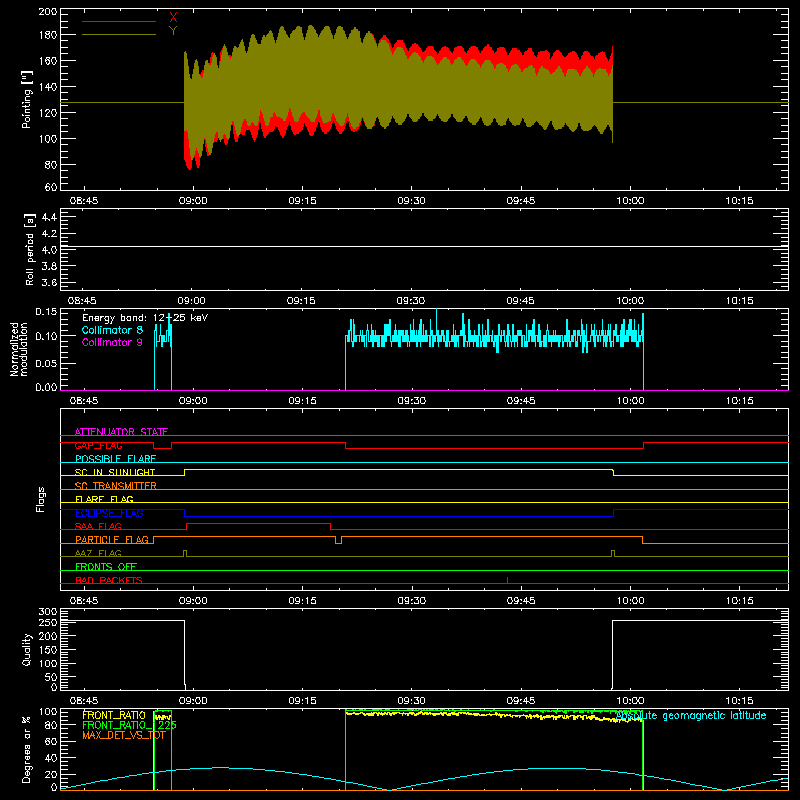
Task: Click the PARTICLE_FLAG label
Action: (112, 539)
